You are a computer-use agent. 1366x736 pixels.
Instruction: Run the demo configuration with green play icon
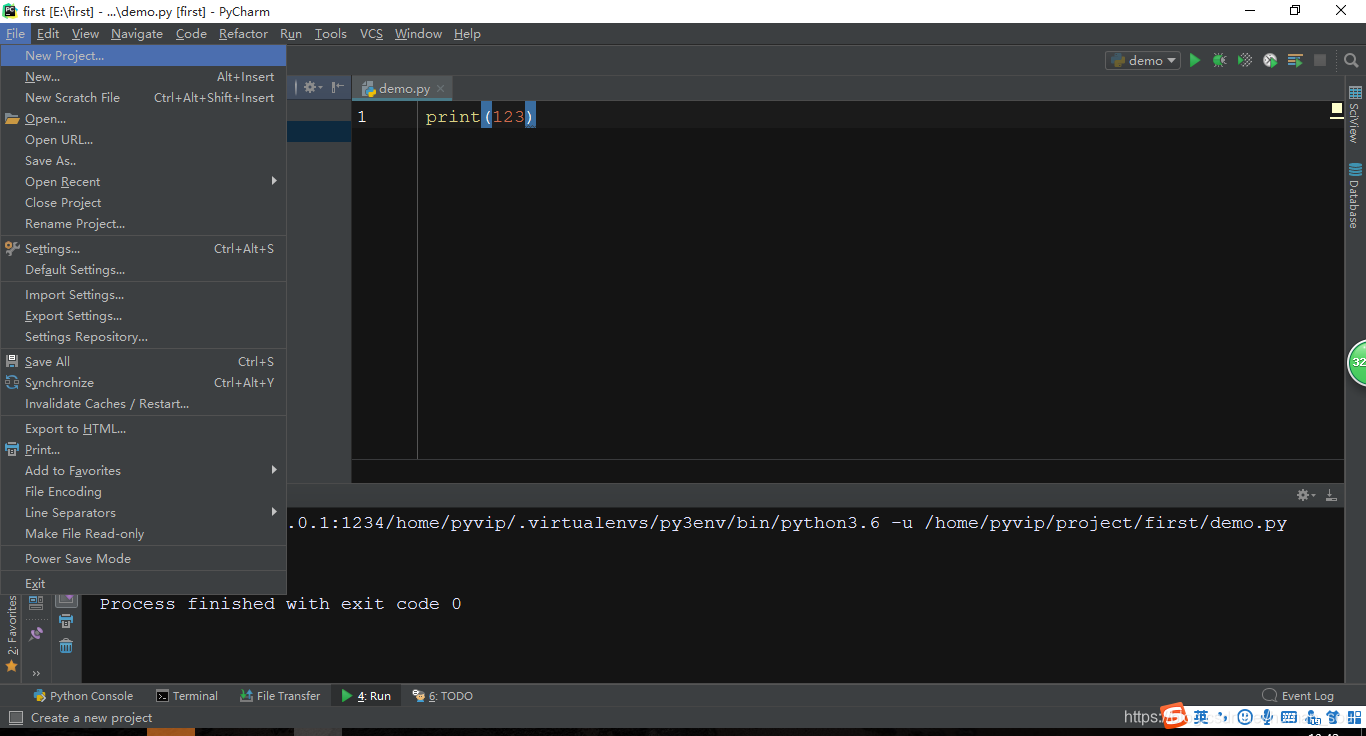pos(1194,60)
